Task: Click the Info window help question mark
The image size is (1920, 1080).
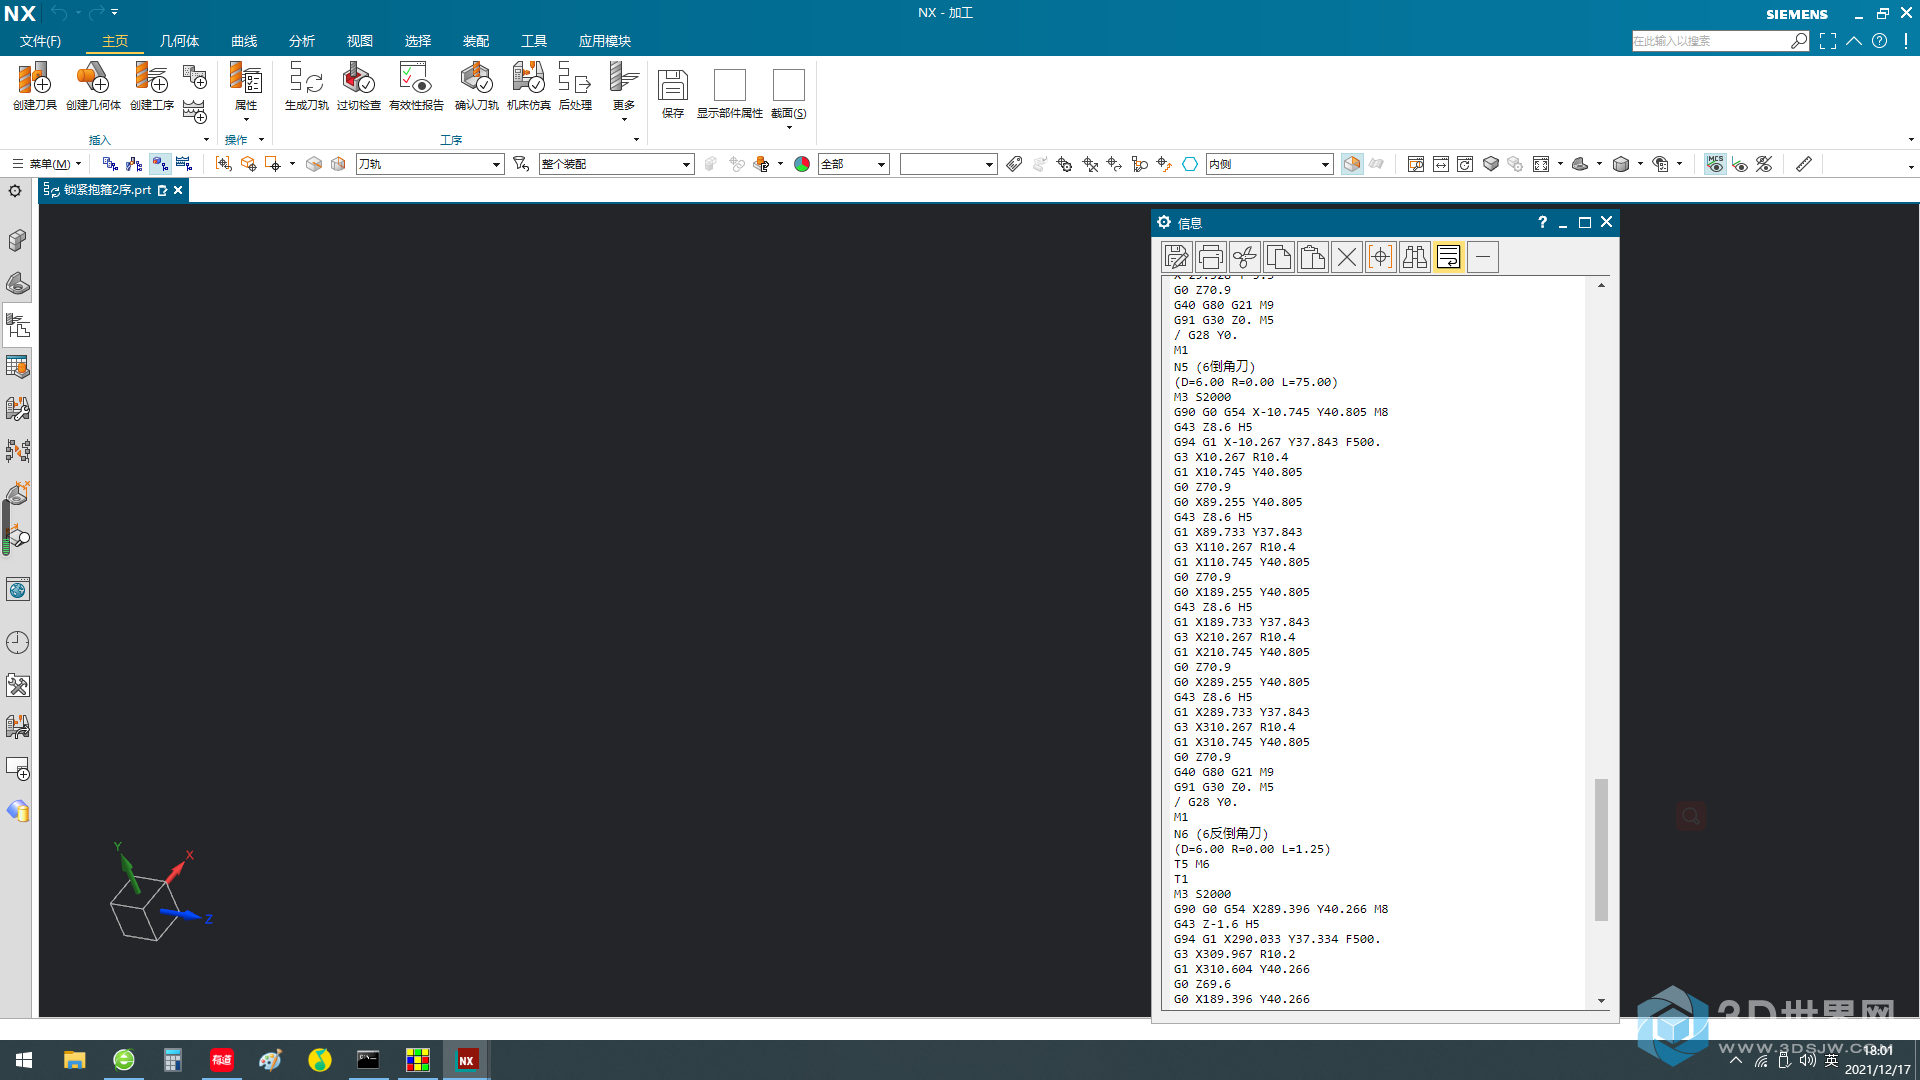Action: (1542, 222)
